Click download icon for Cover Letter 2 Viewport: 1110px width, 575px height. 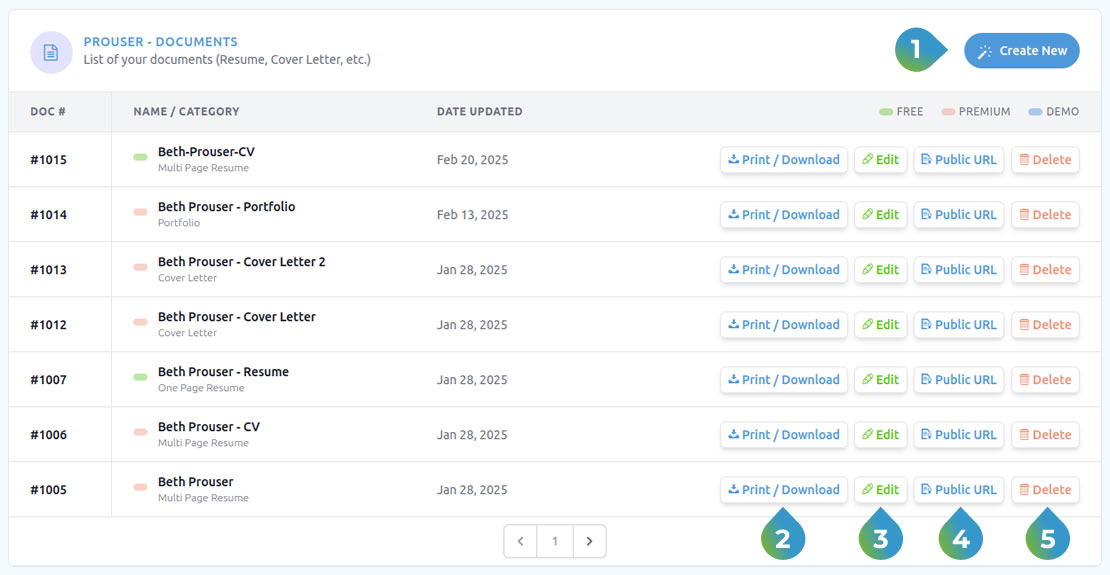click(x=733, y=270)
